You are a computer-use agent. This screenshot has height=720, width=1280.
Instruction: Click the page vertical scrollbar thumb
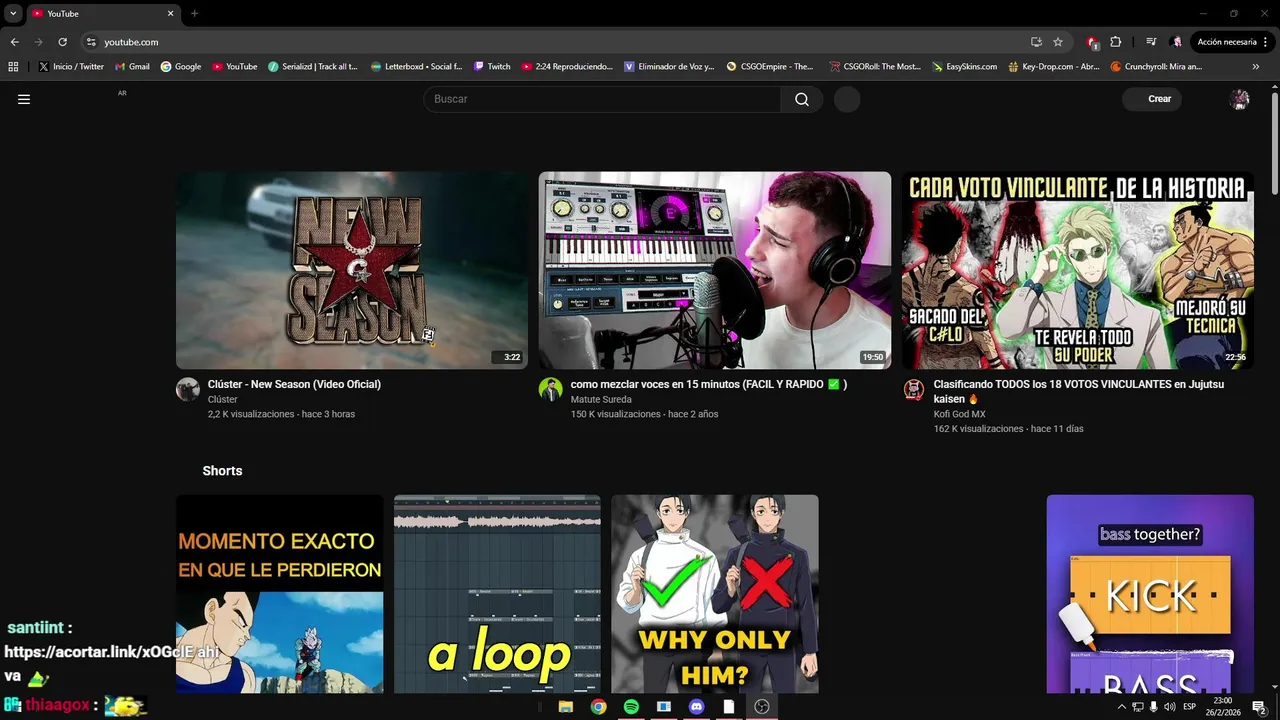point(1275,145)
